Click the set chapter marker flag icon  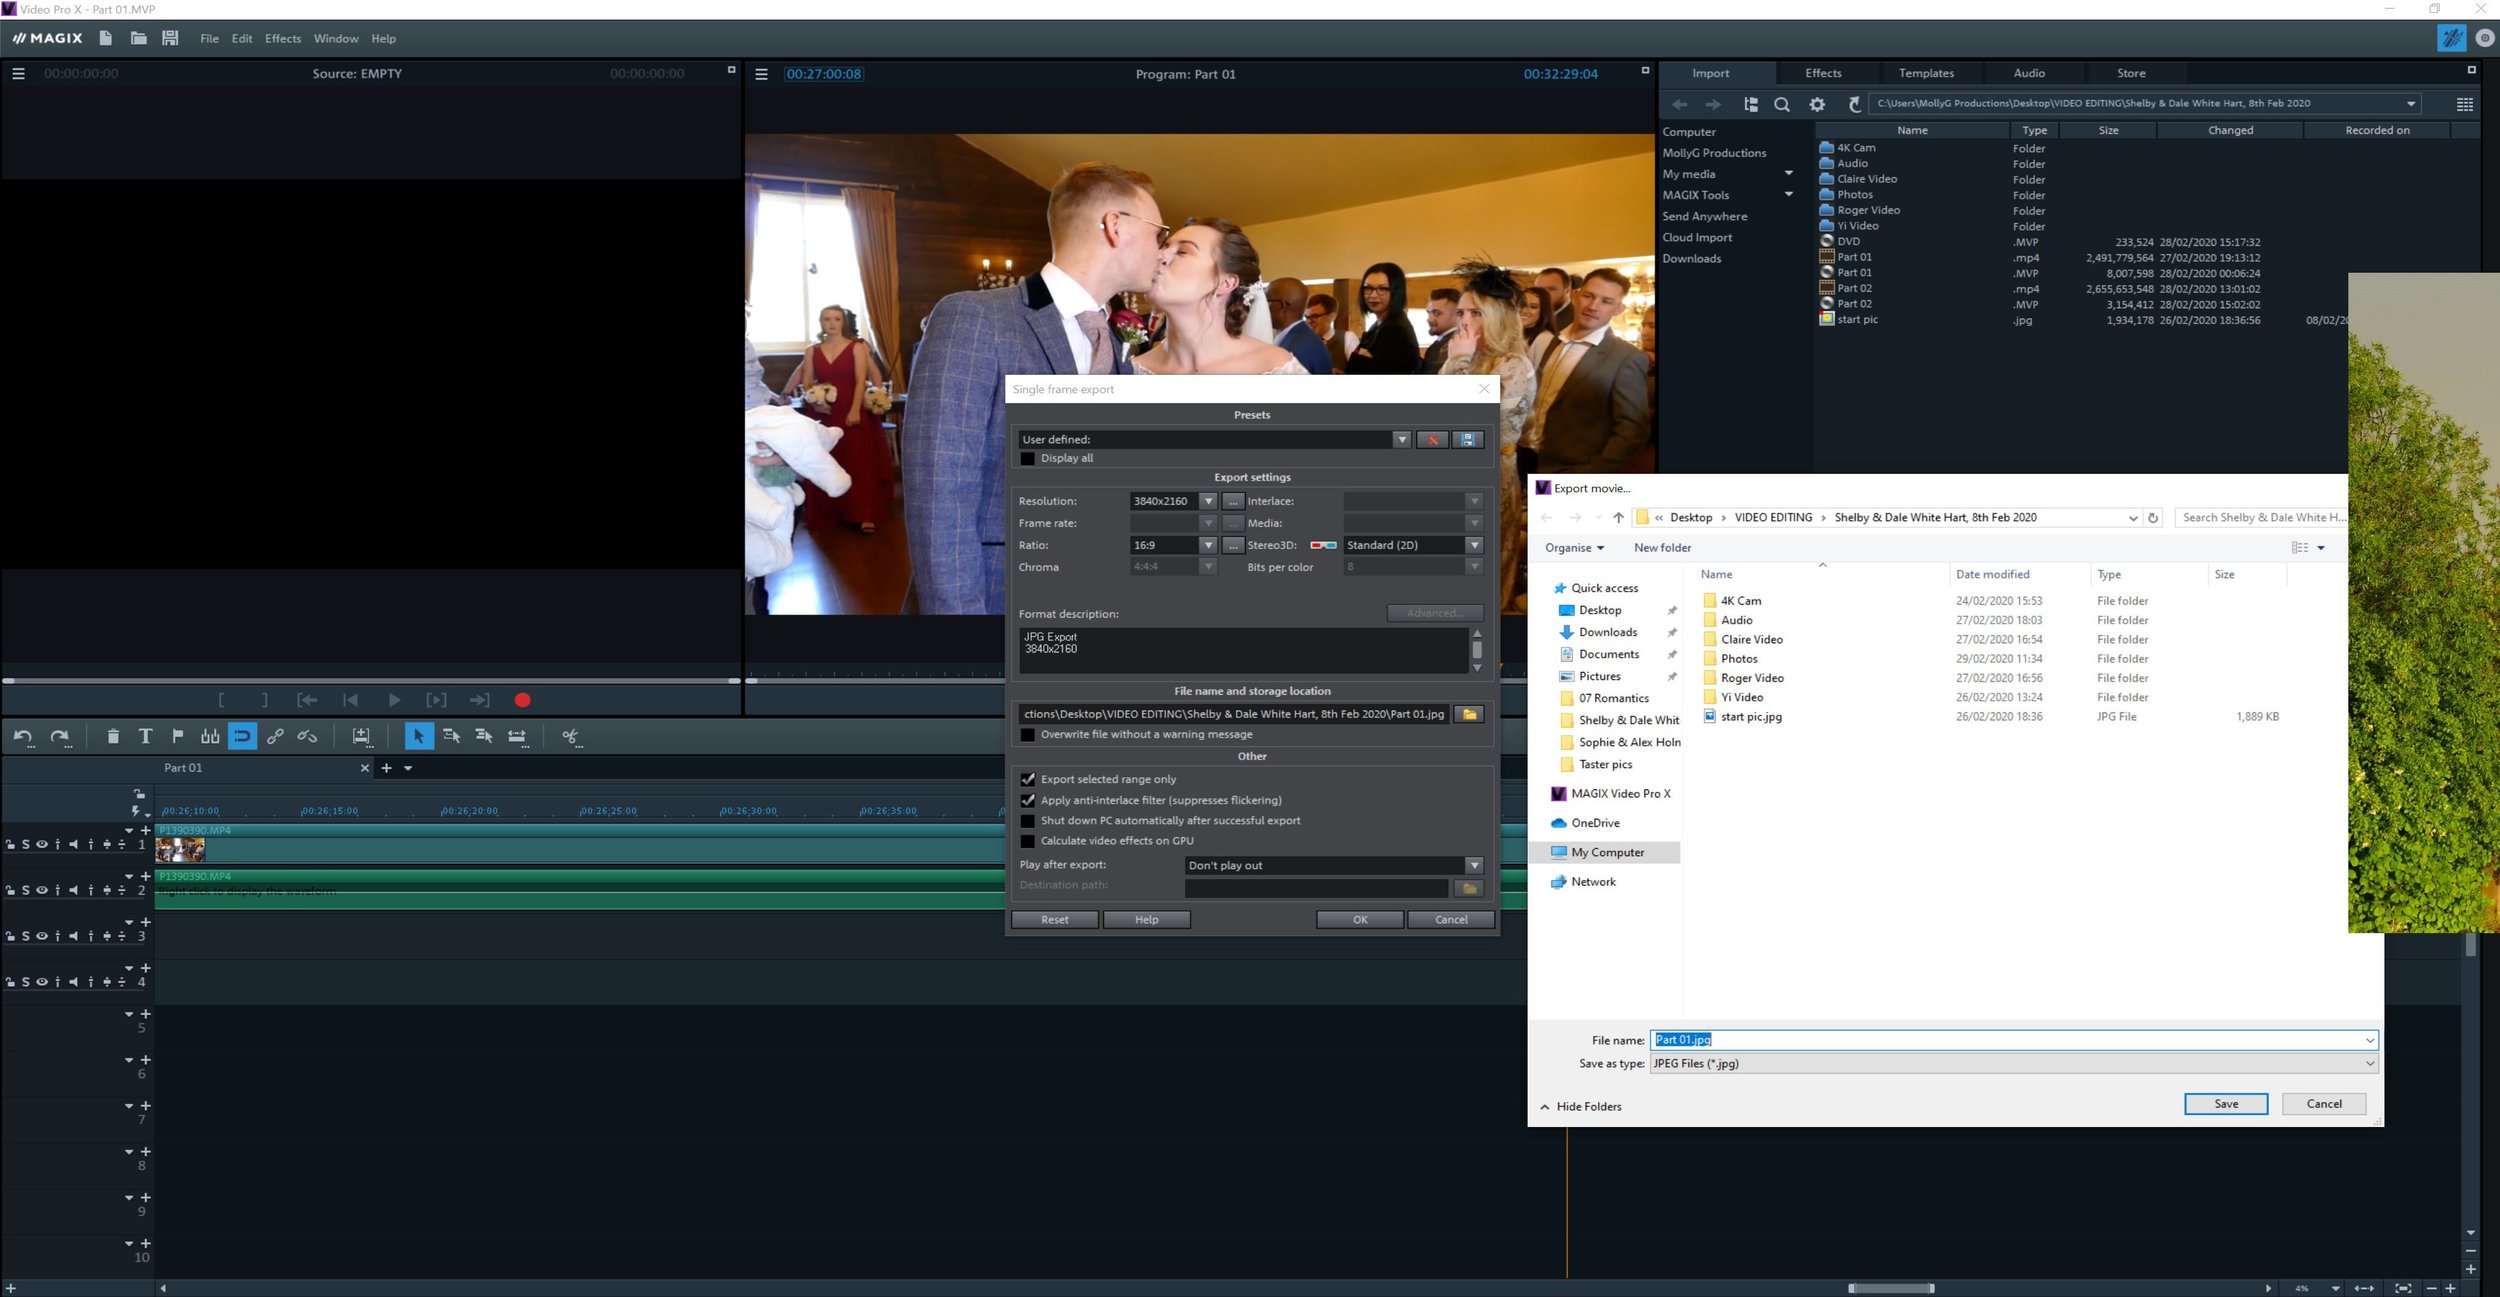178,736
